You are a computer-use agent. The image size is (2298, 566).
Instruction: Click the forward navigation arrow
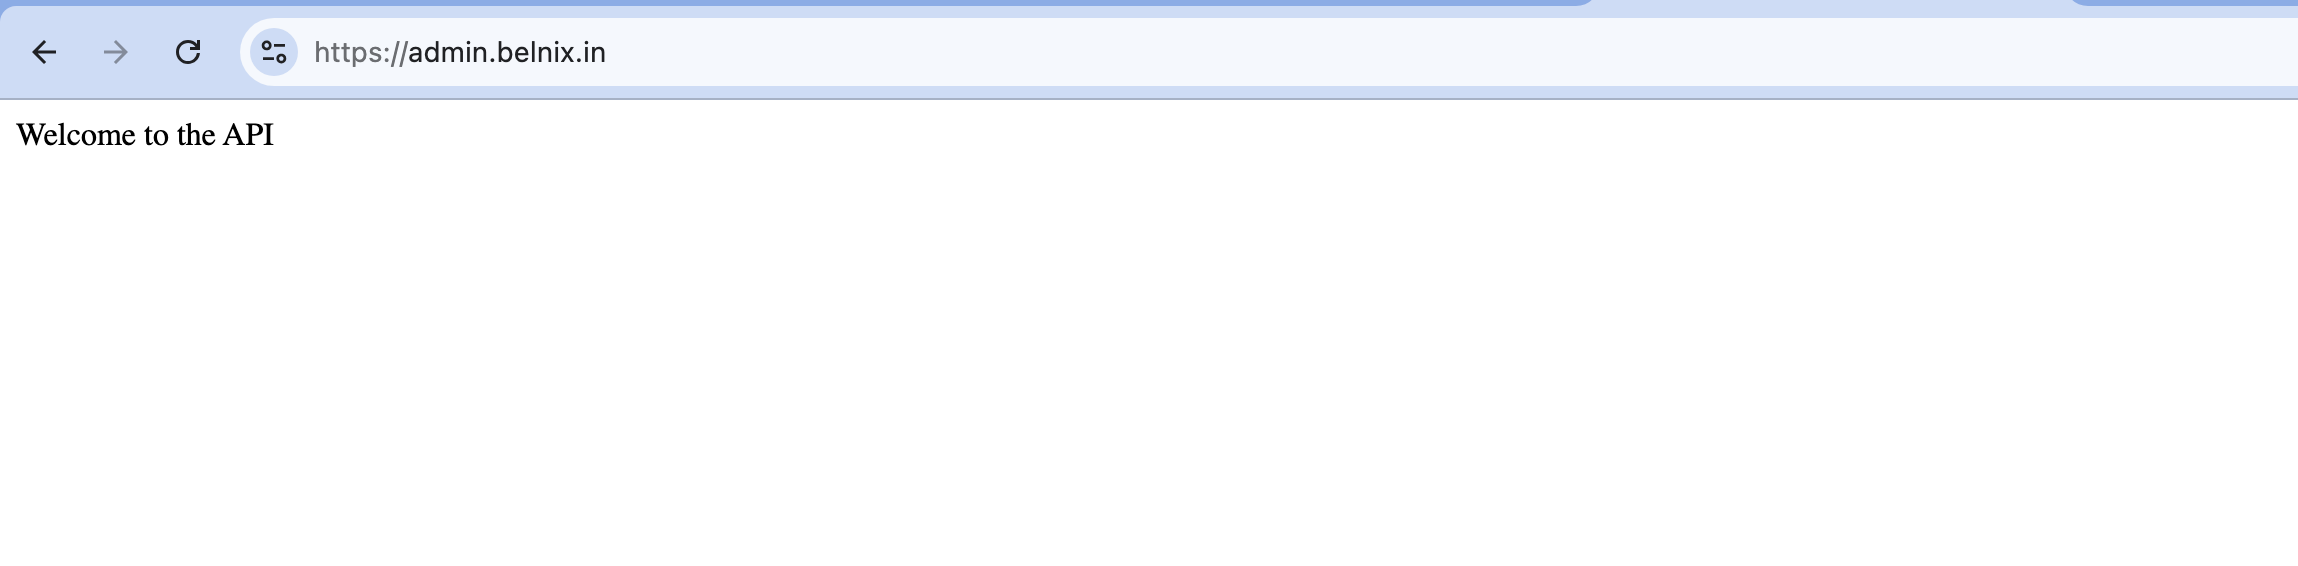(x=116, y=52)
